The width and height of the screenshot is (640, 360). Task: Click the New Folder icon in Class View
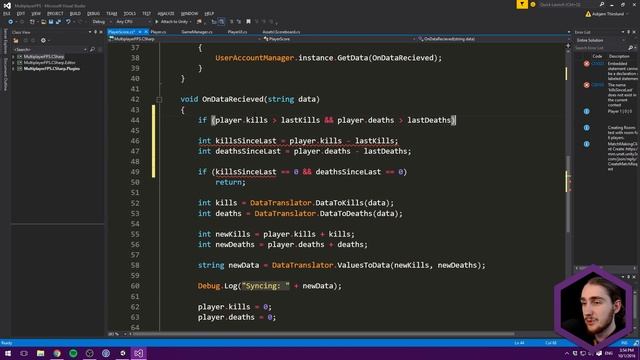point(16,40)
